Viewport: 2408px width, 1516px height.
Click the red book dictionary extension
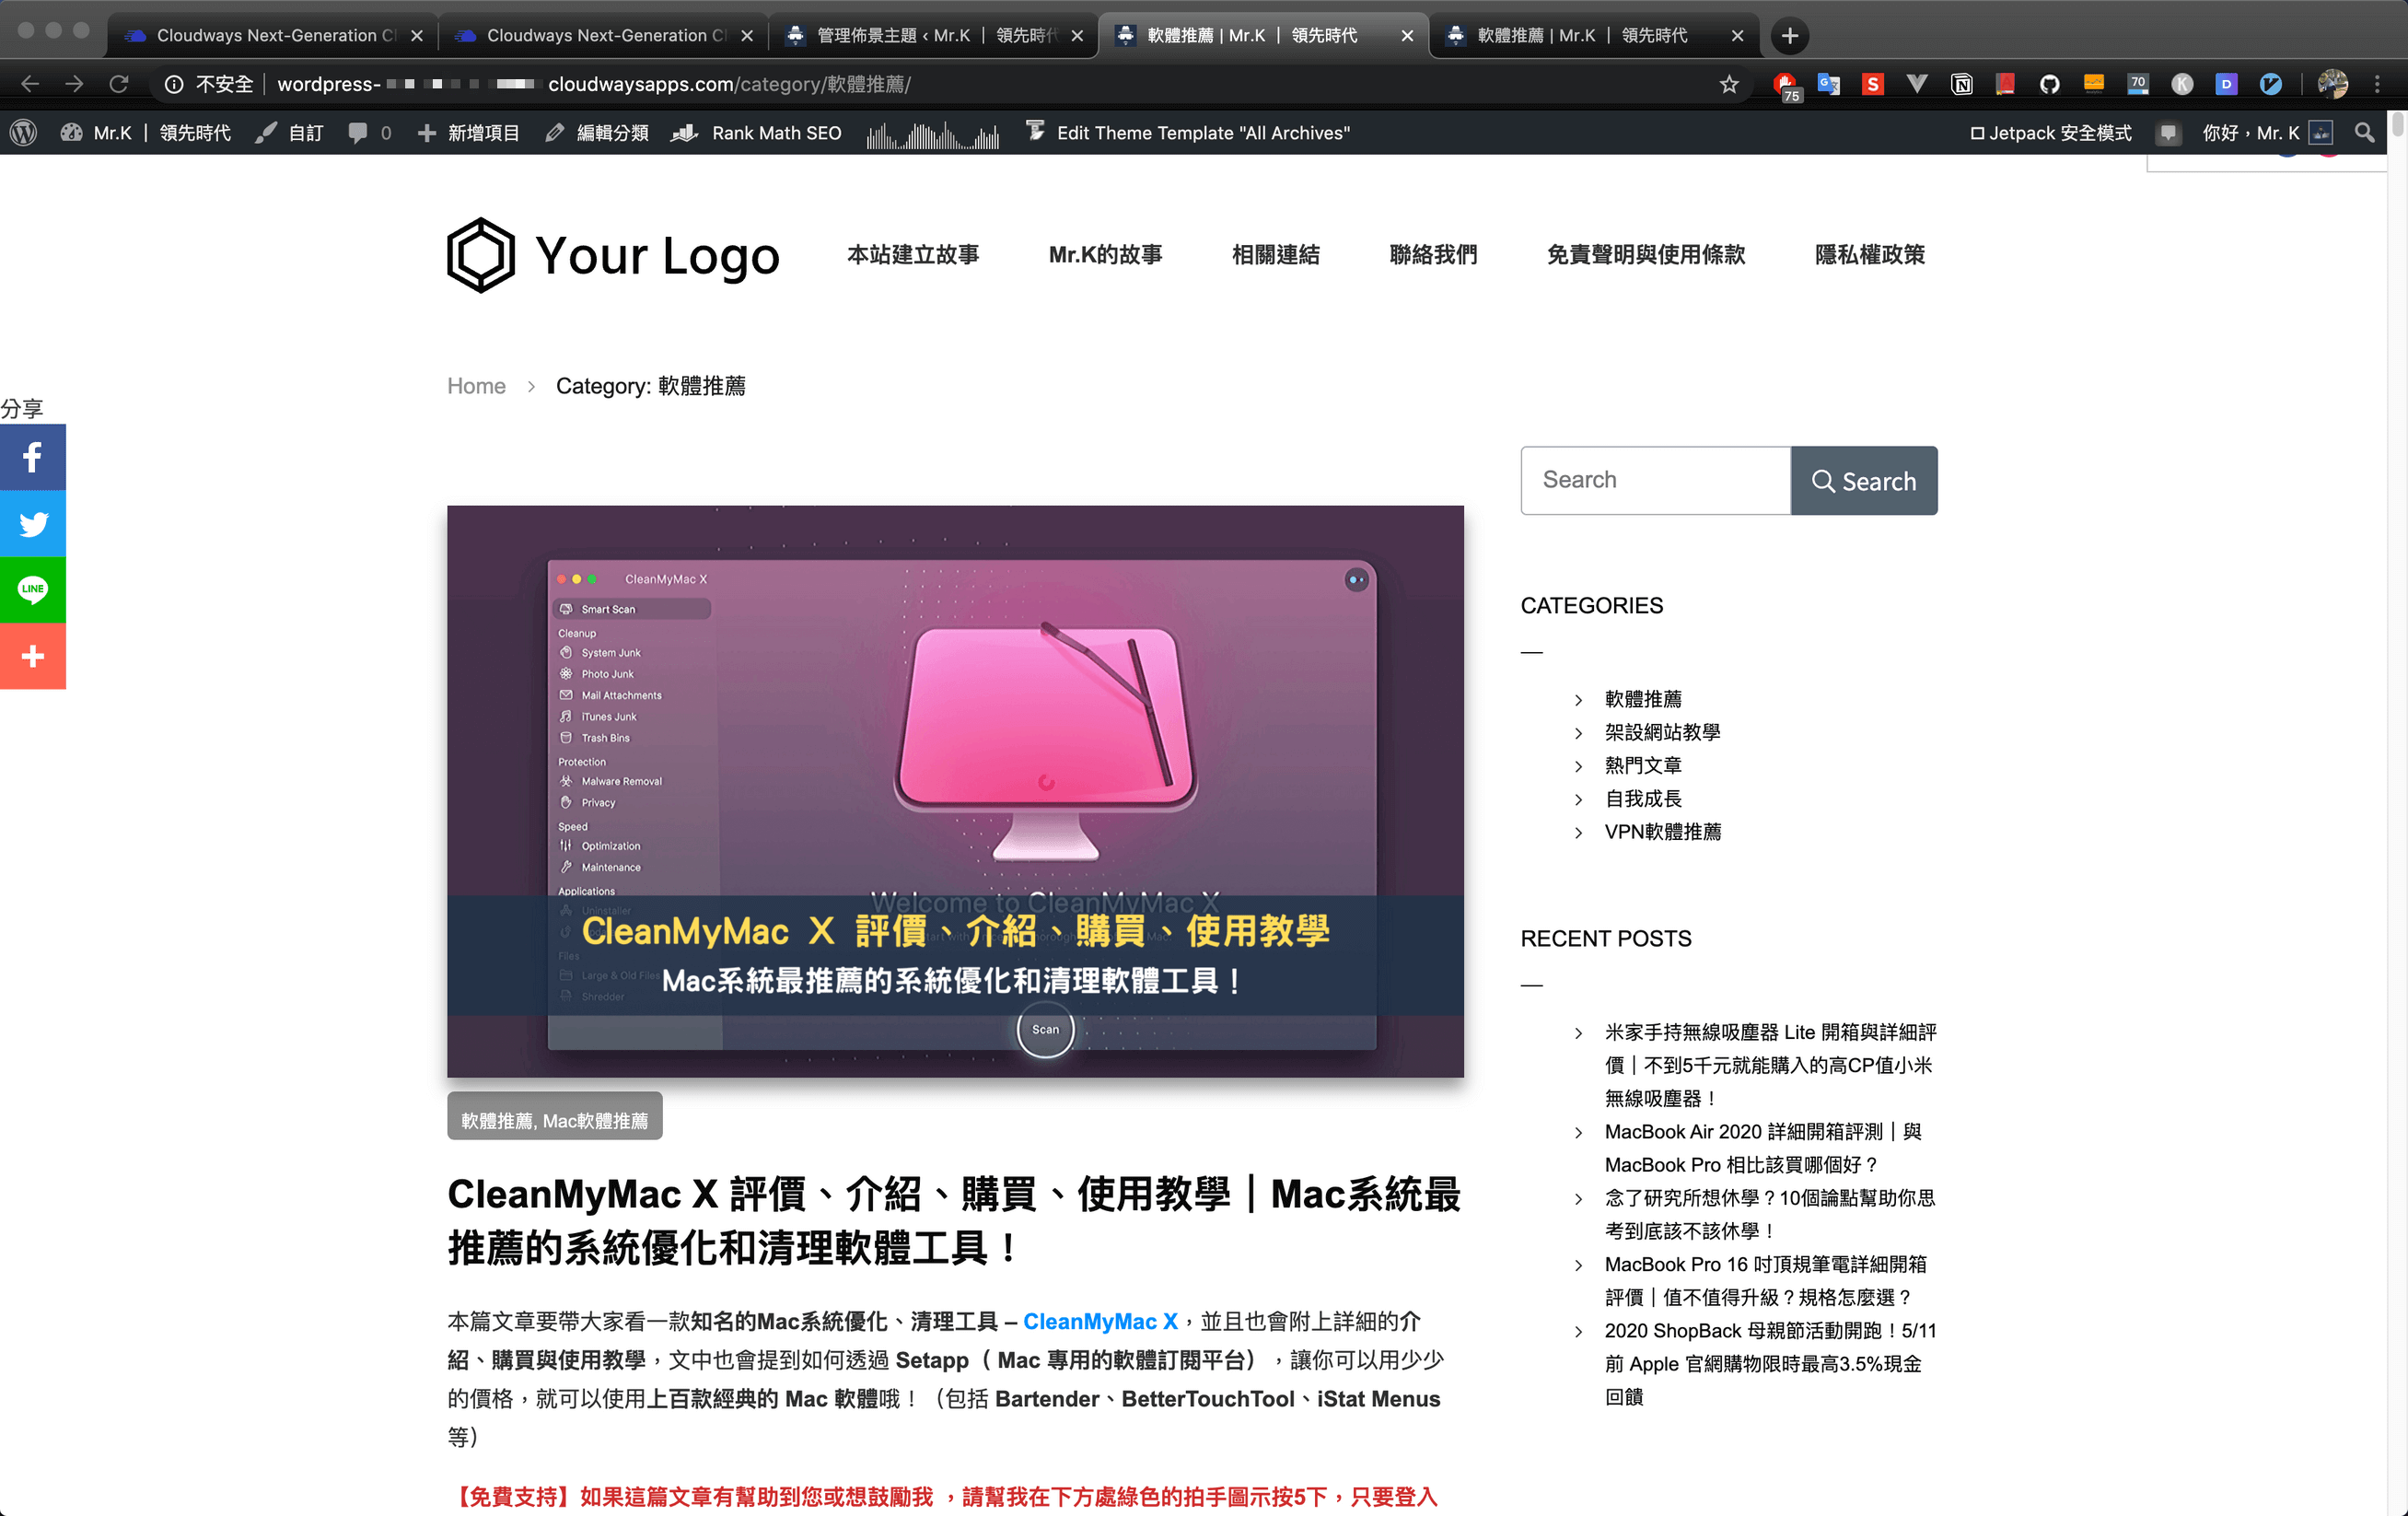(x=2005, y=84)
